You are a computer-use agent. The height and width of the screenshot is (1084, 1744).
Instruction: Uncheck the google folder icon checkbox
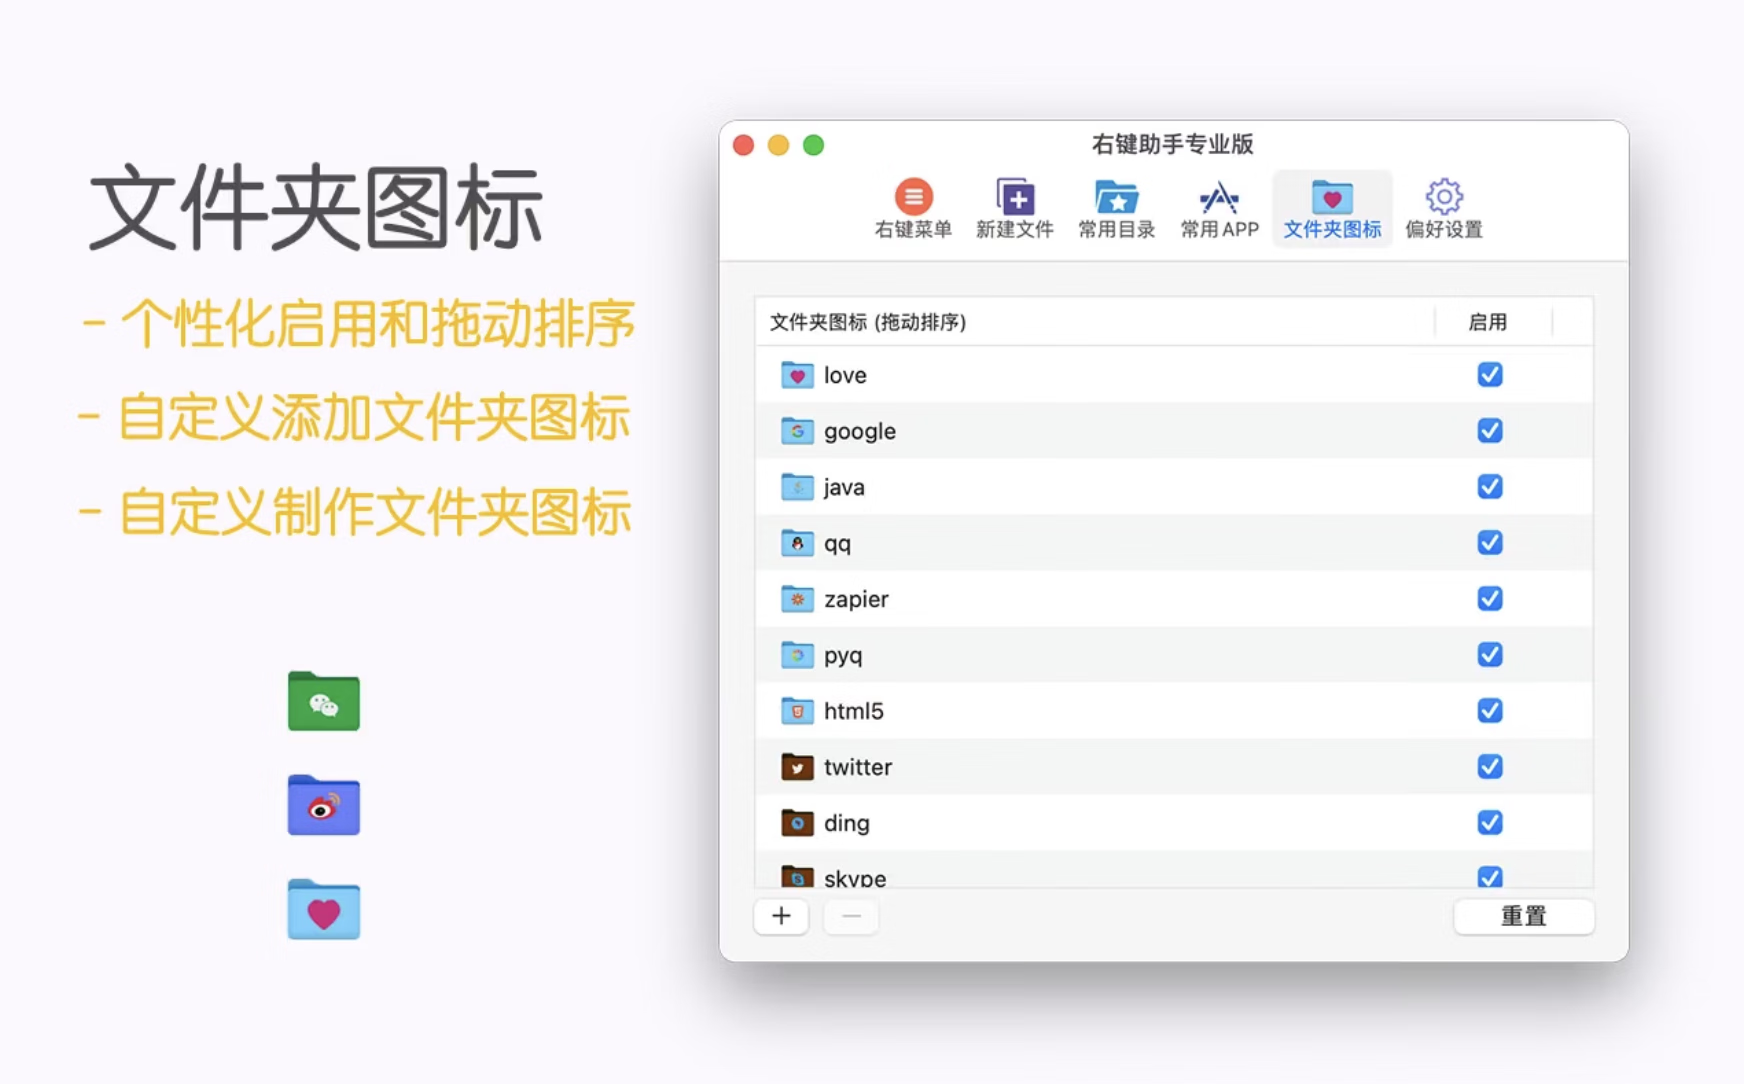point(1489,431)
